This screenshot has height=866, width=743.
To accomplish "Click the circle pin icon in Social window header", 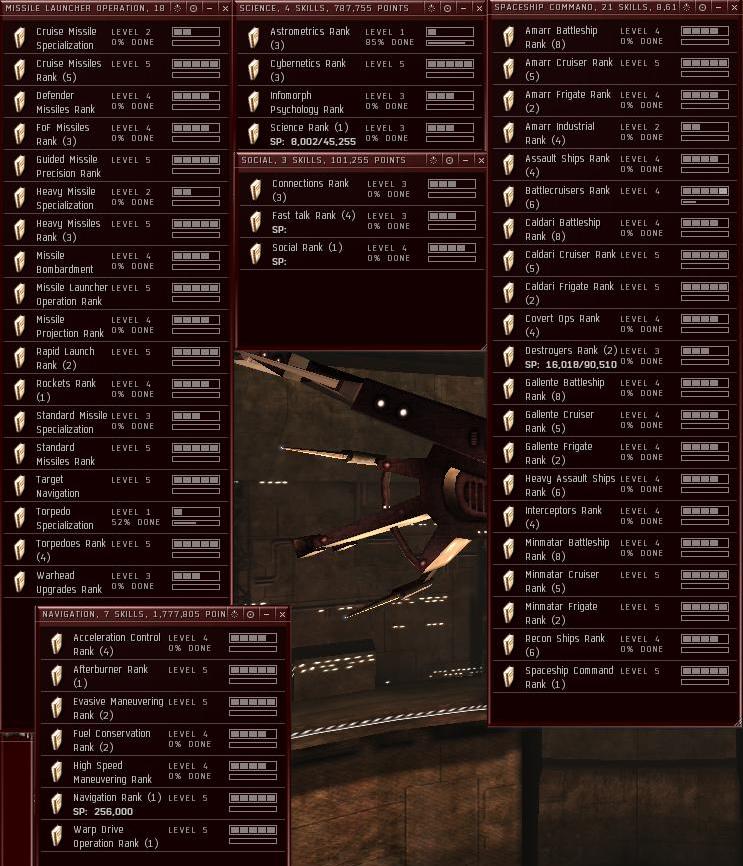I will 450,160.
